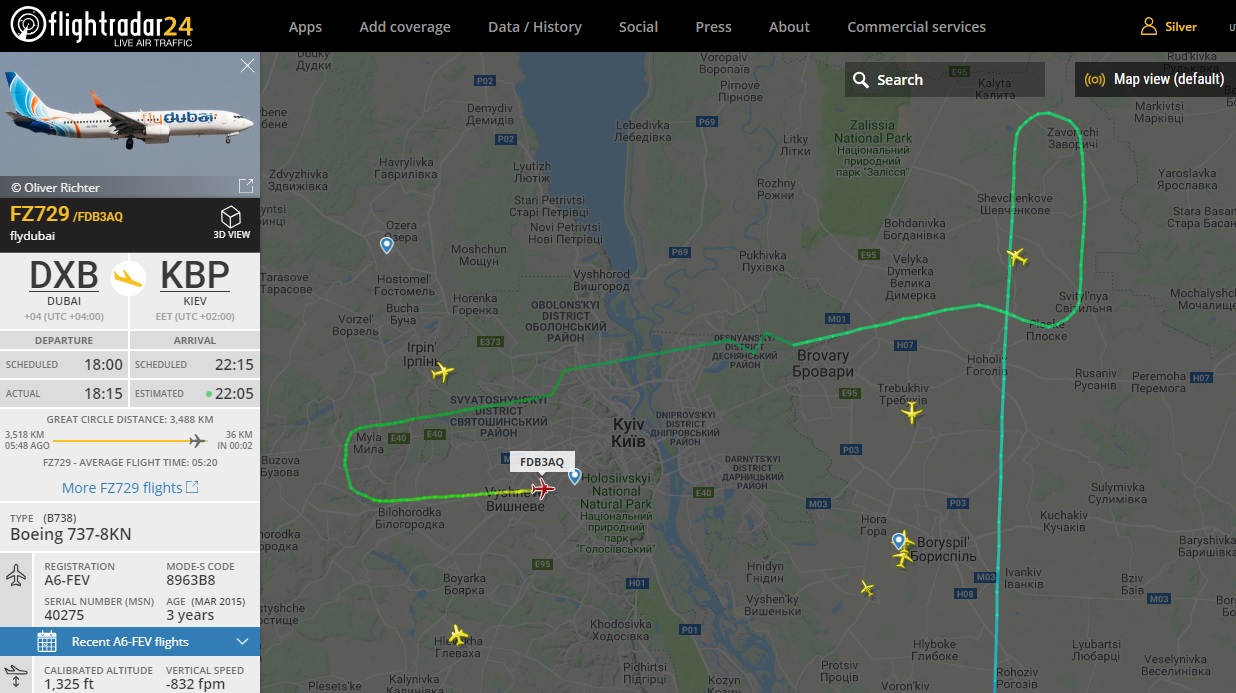Click the airport pin marker near Hostomel

(x=387, y=245)
